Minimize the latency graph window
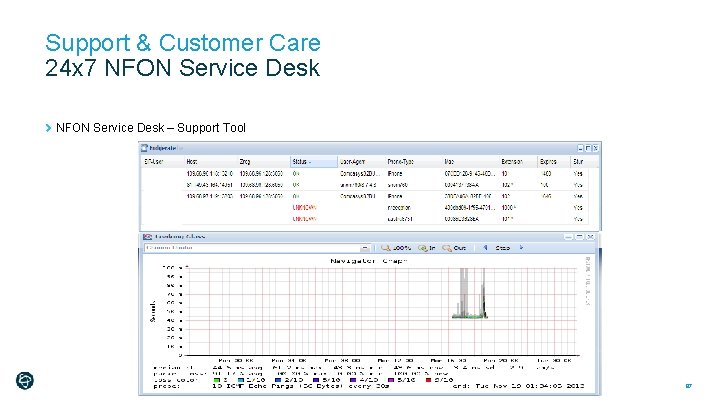This screenshot has height=405, width=720. 568,237
